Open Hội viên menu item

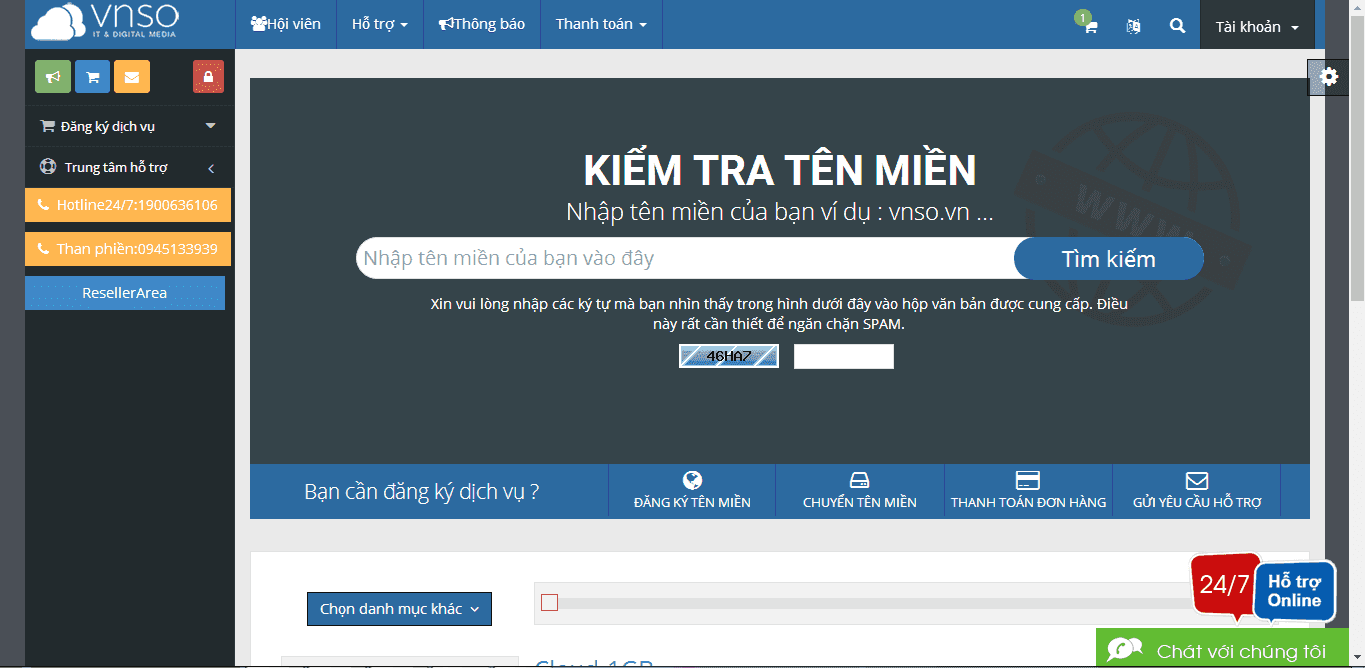[x=286, y=24]
